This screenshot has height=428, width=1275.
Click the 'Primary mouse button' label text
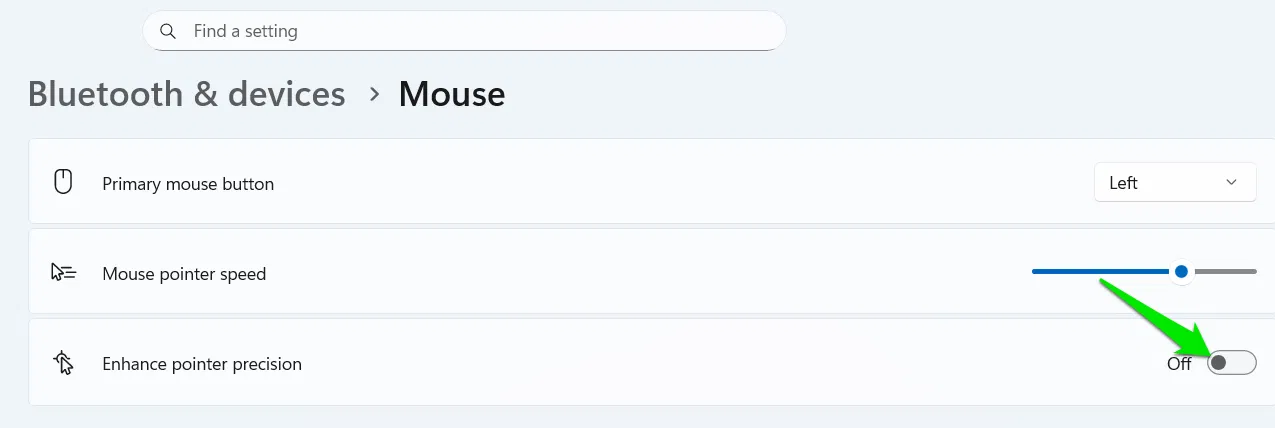pyautogui.click(x=188, y=184)
